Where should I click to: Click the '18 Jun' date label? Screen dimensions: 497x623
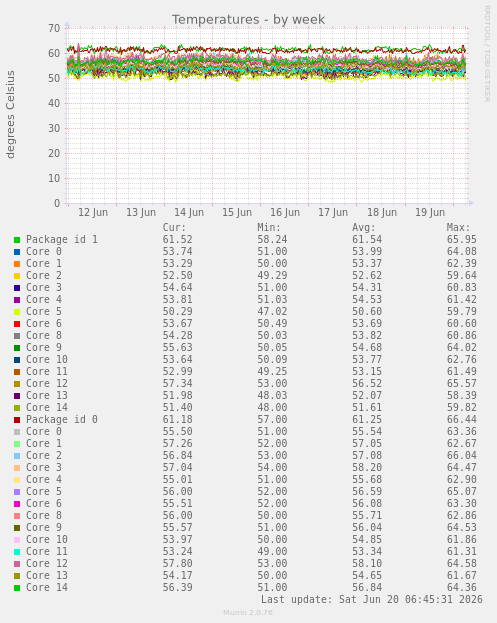[x=382, y=212]
